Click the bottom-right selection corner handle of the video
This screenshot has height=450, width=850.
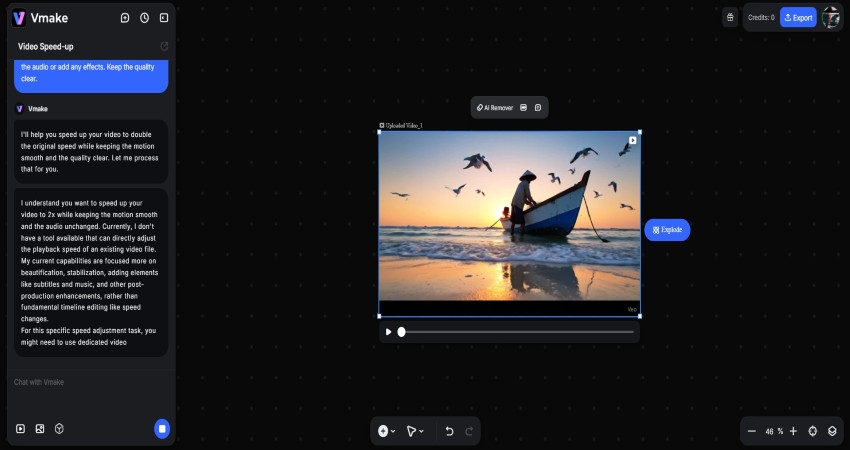coord(640,316)
